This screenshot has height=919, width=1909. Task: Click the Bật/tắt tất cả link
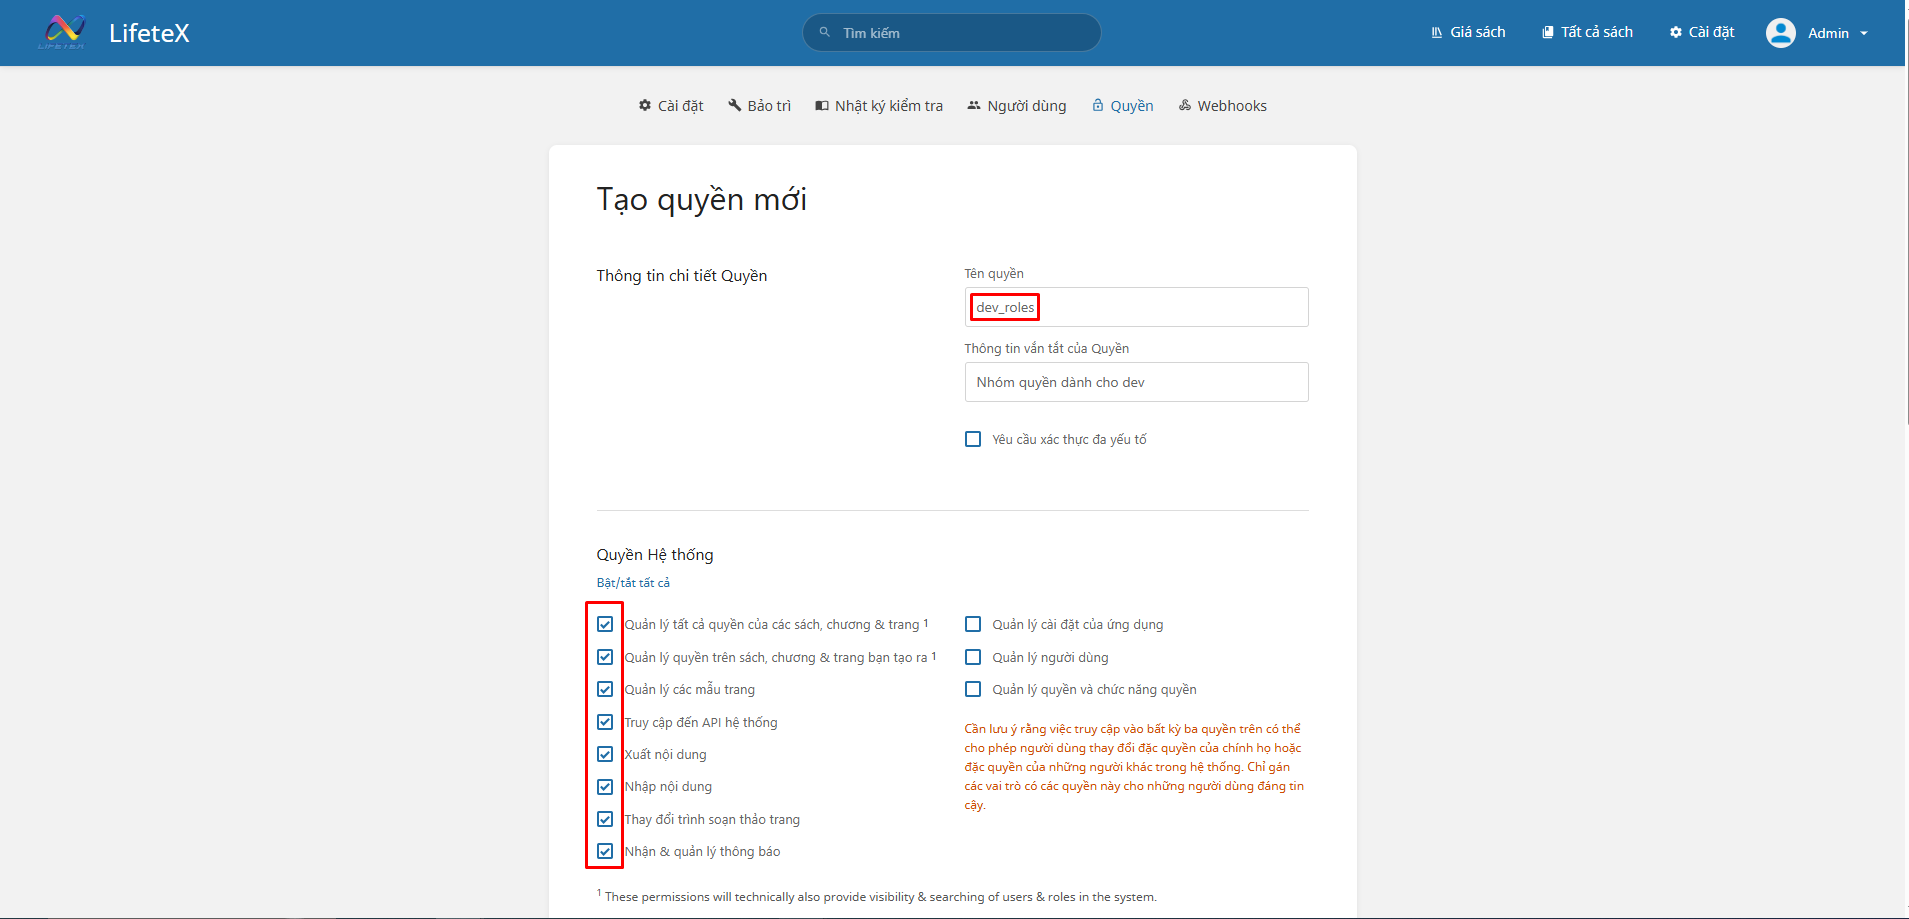point(633,583)
